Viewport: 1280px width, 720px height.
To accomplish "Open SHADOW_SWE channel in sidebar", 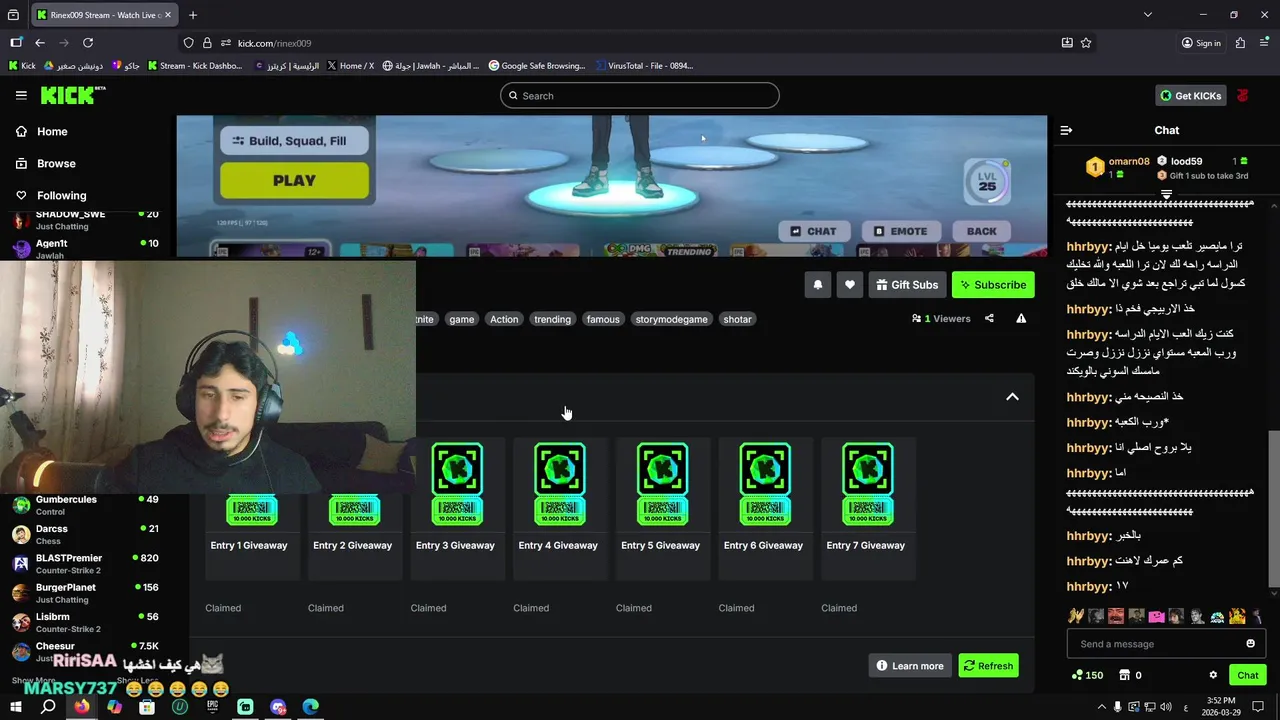I will tap(86, 220).
